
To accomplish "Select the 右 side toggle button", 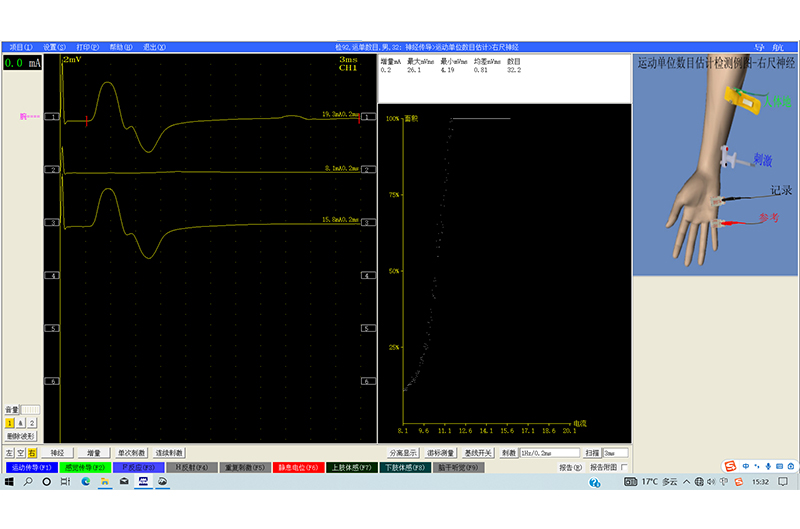I will (x=32, y=453).
